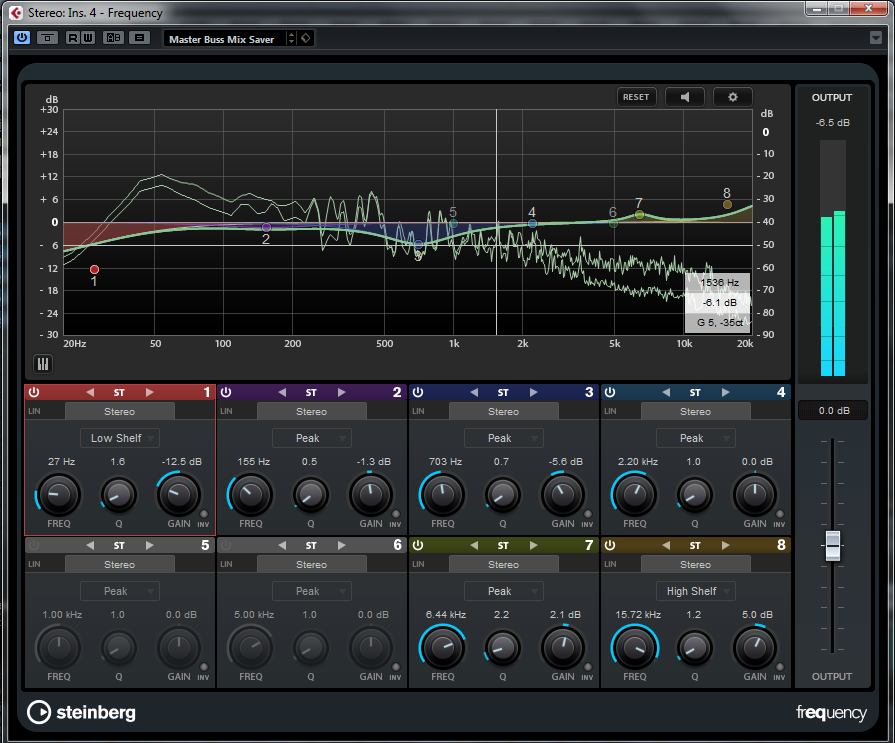This screenshot has height=743, width=895.
Task: Show the piano keyboard below the graph
Action: 43,364
